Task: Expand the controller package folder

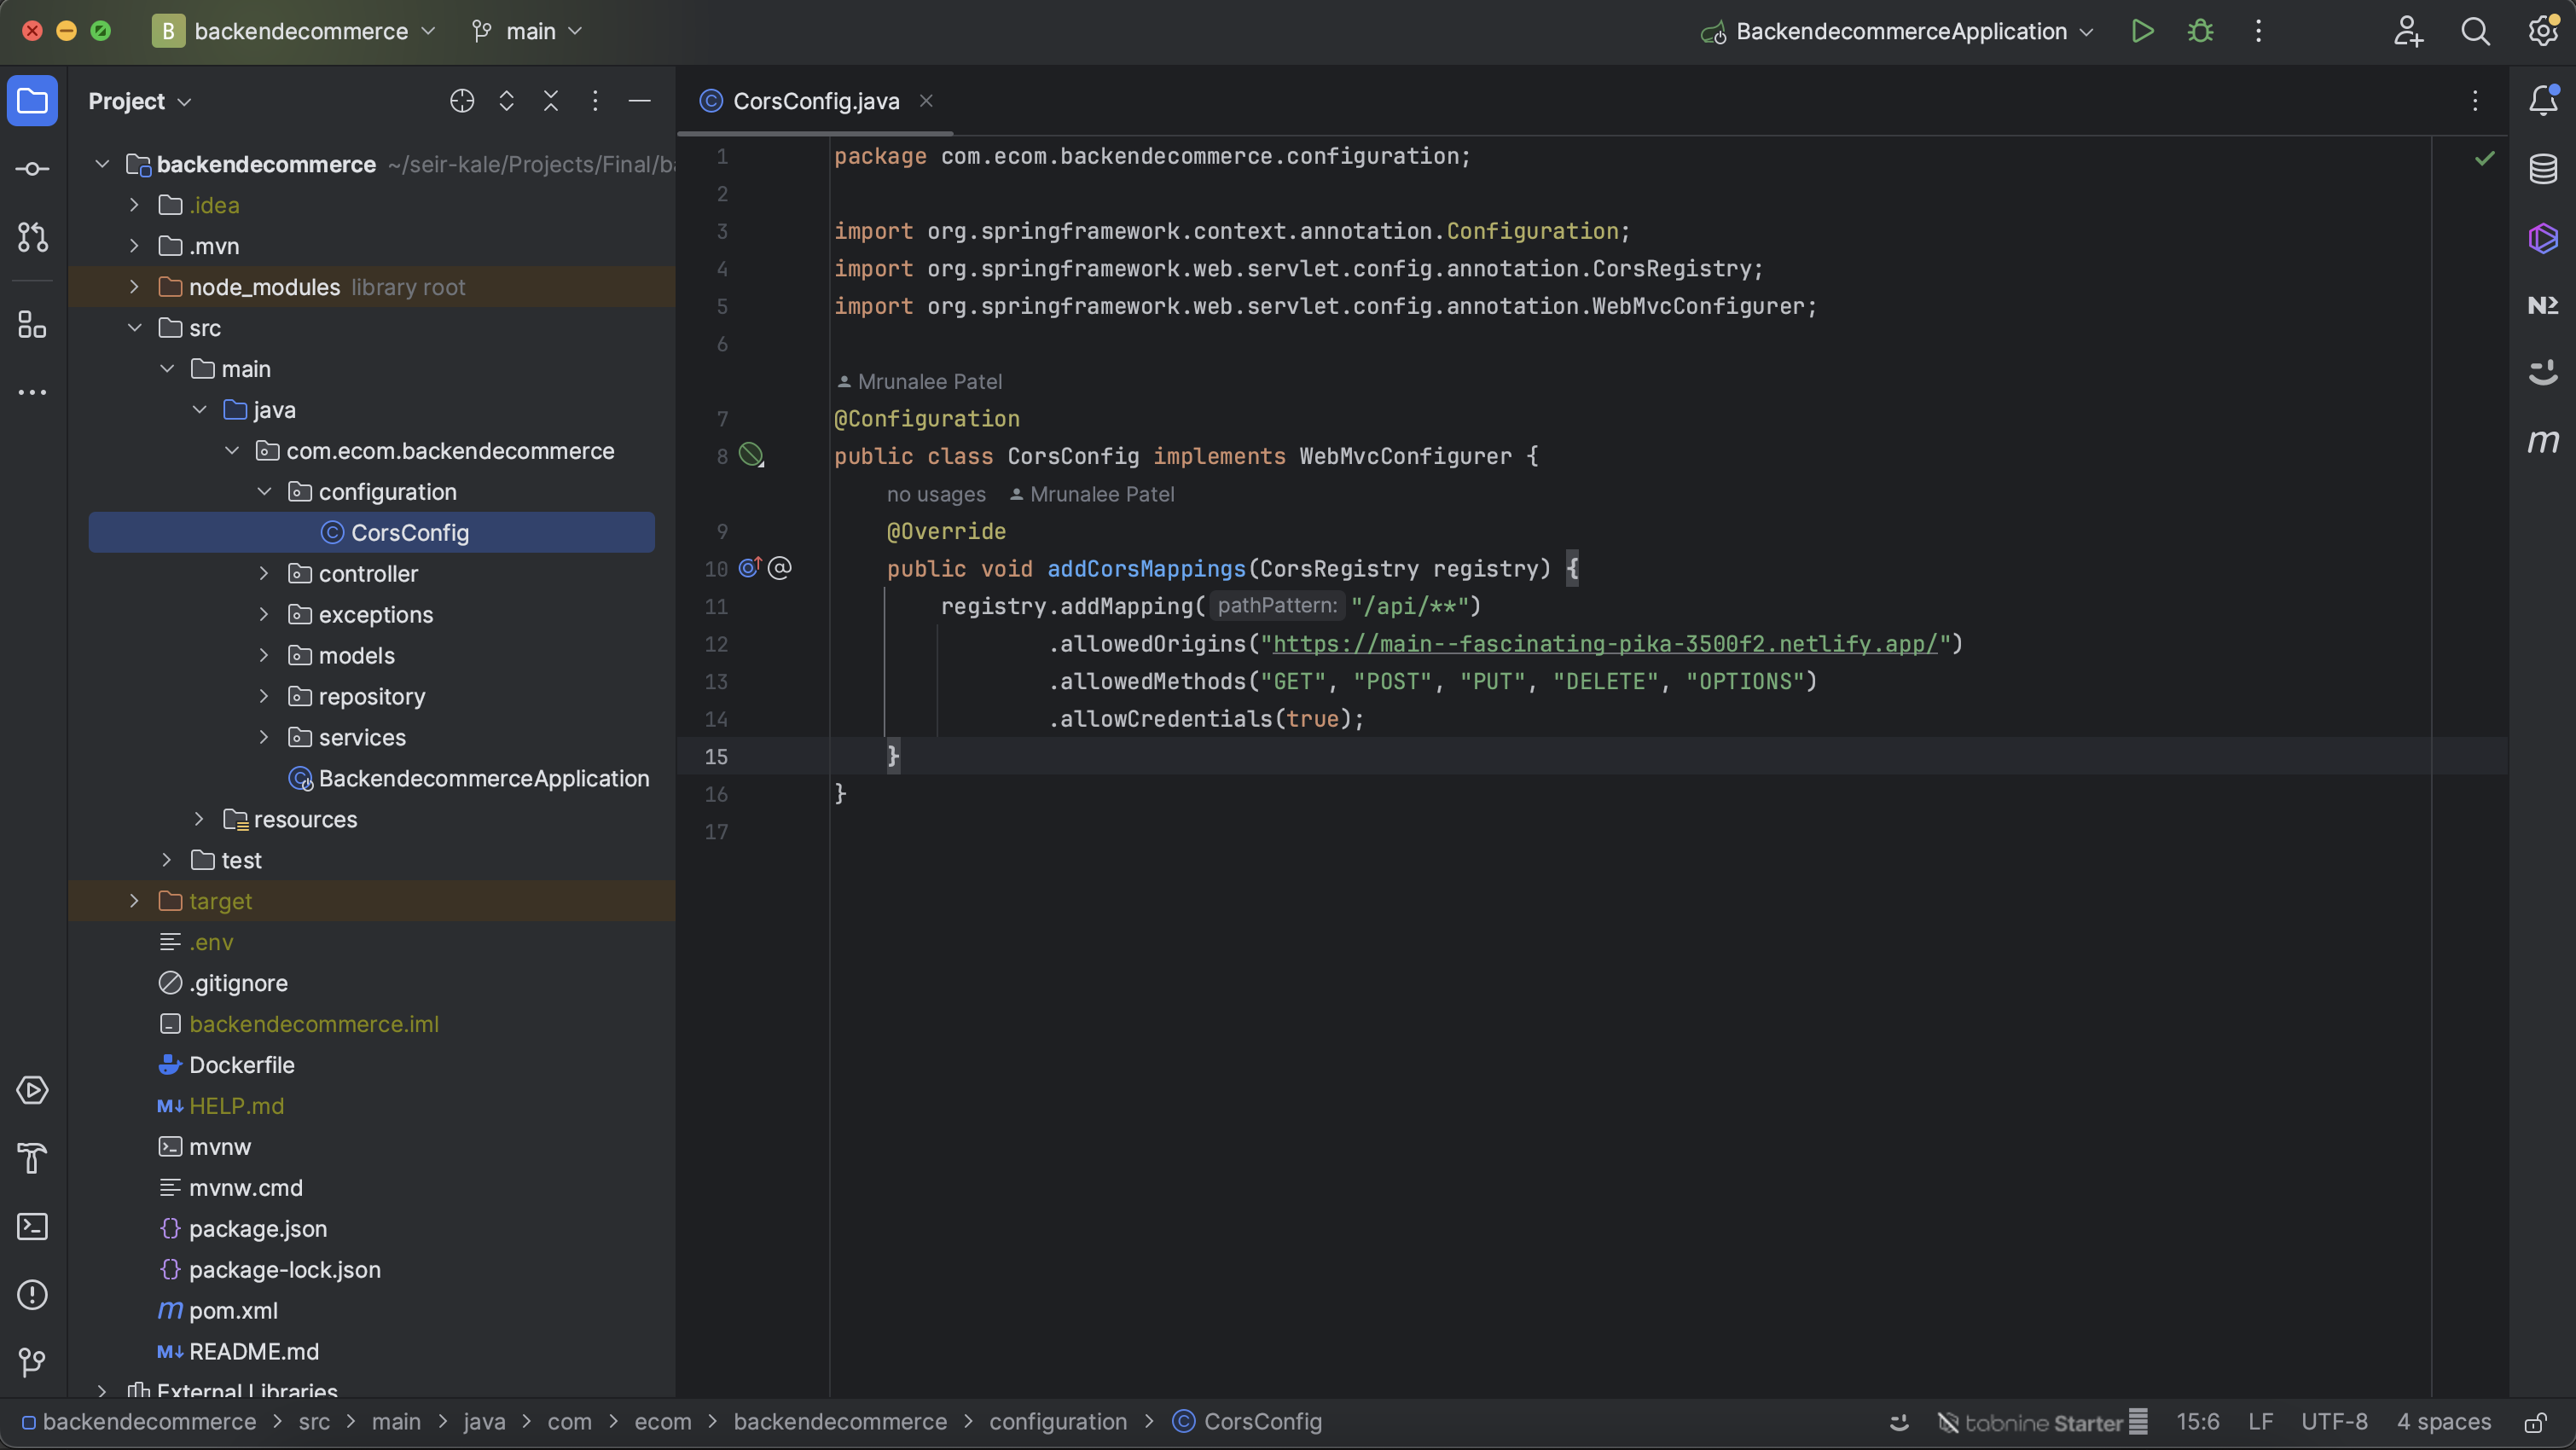Action: [x=264, y=574]
